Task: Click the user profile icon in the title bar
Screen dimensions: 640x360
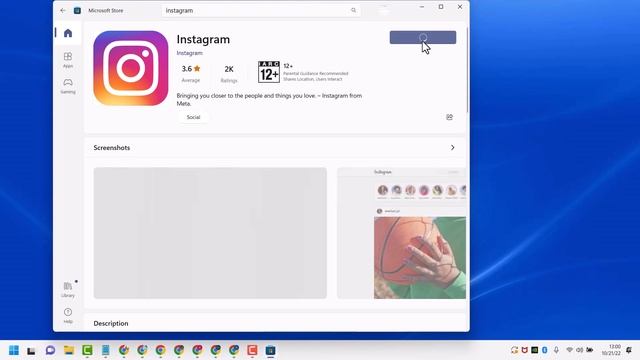Action: (x=383, y=10)
